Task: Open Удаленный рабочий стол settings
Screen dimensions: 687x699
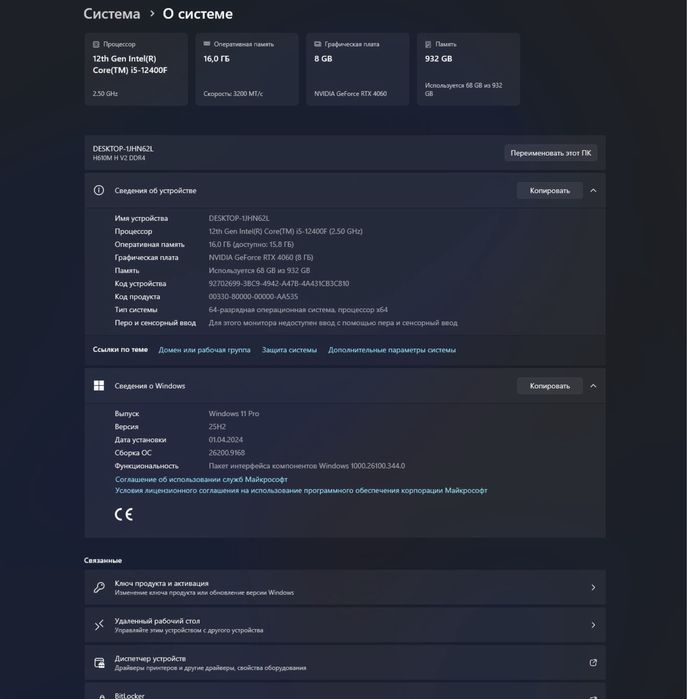Action: (x=345, y=625)
